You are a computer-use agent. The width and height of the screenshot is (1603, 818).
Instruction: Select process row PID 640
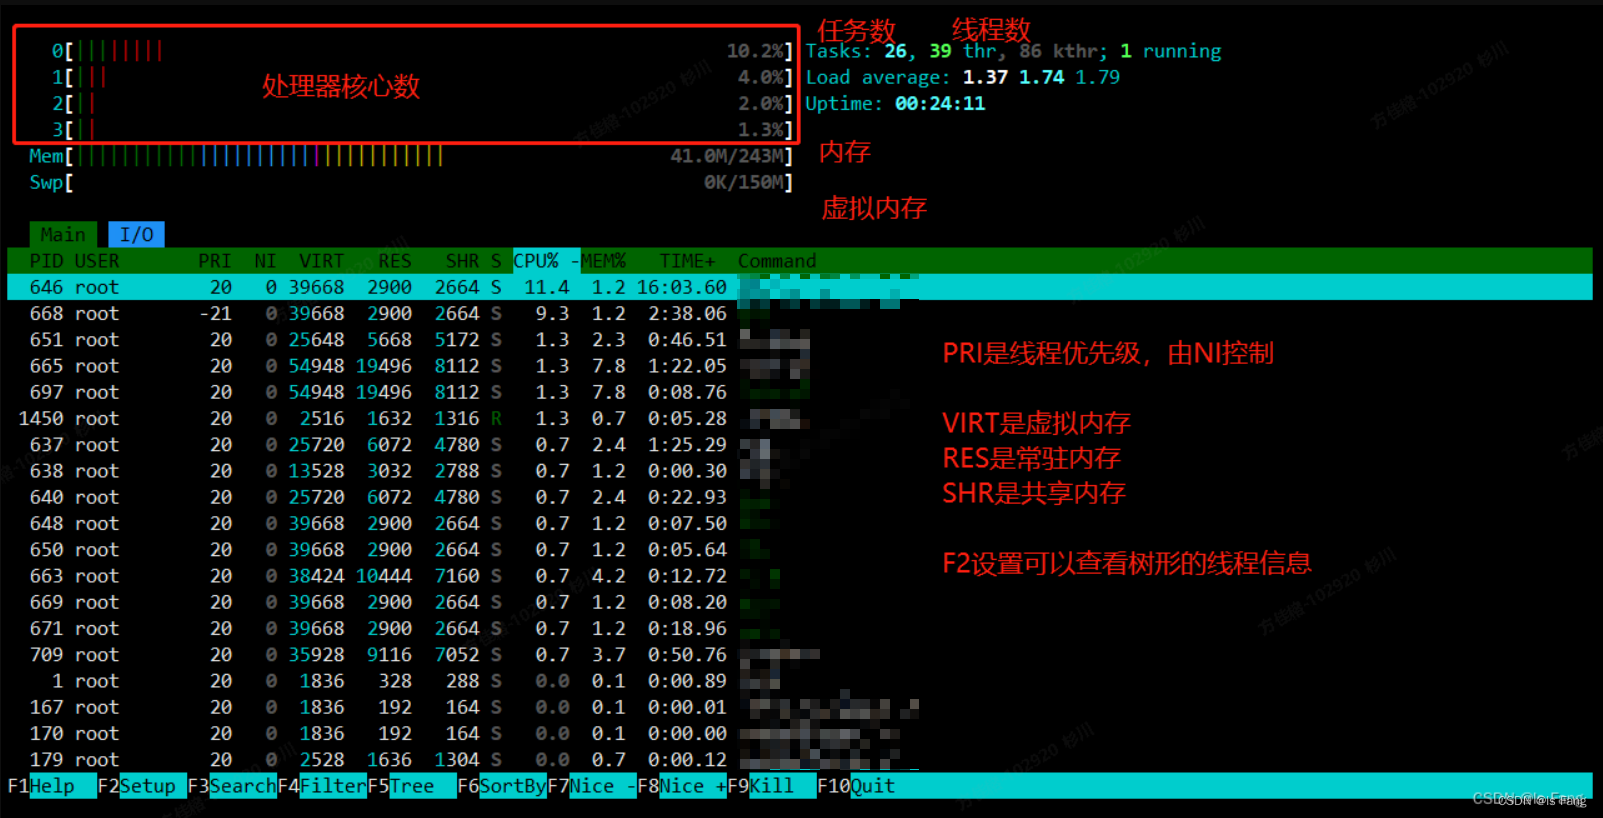800,497
